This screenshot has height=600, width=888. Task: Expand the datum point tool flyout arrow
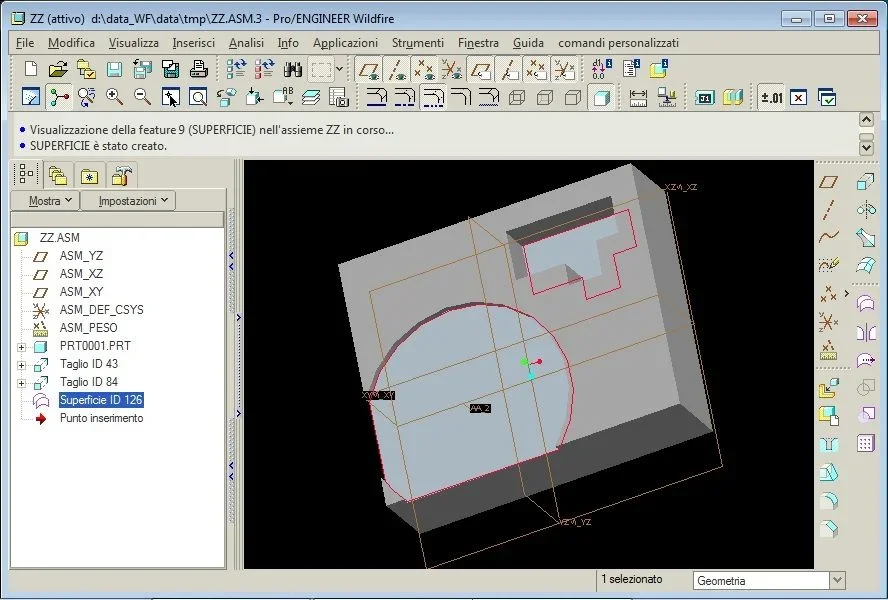coord(847,293)
